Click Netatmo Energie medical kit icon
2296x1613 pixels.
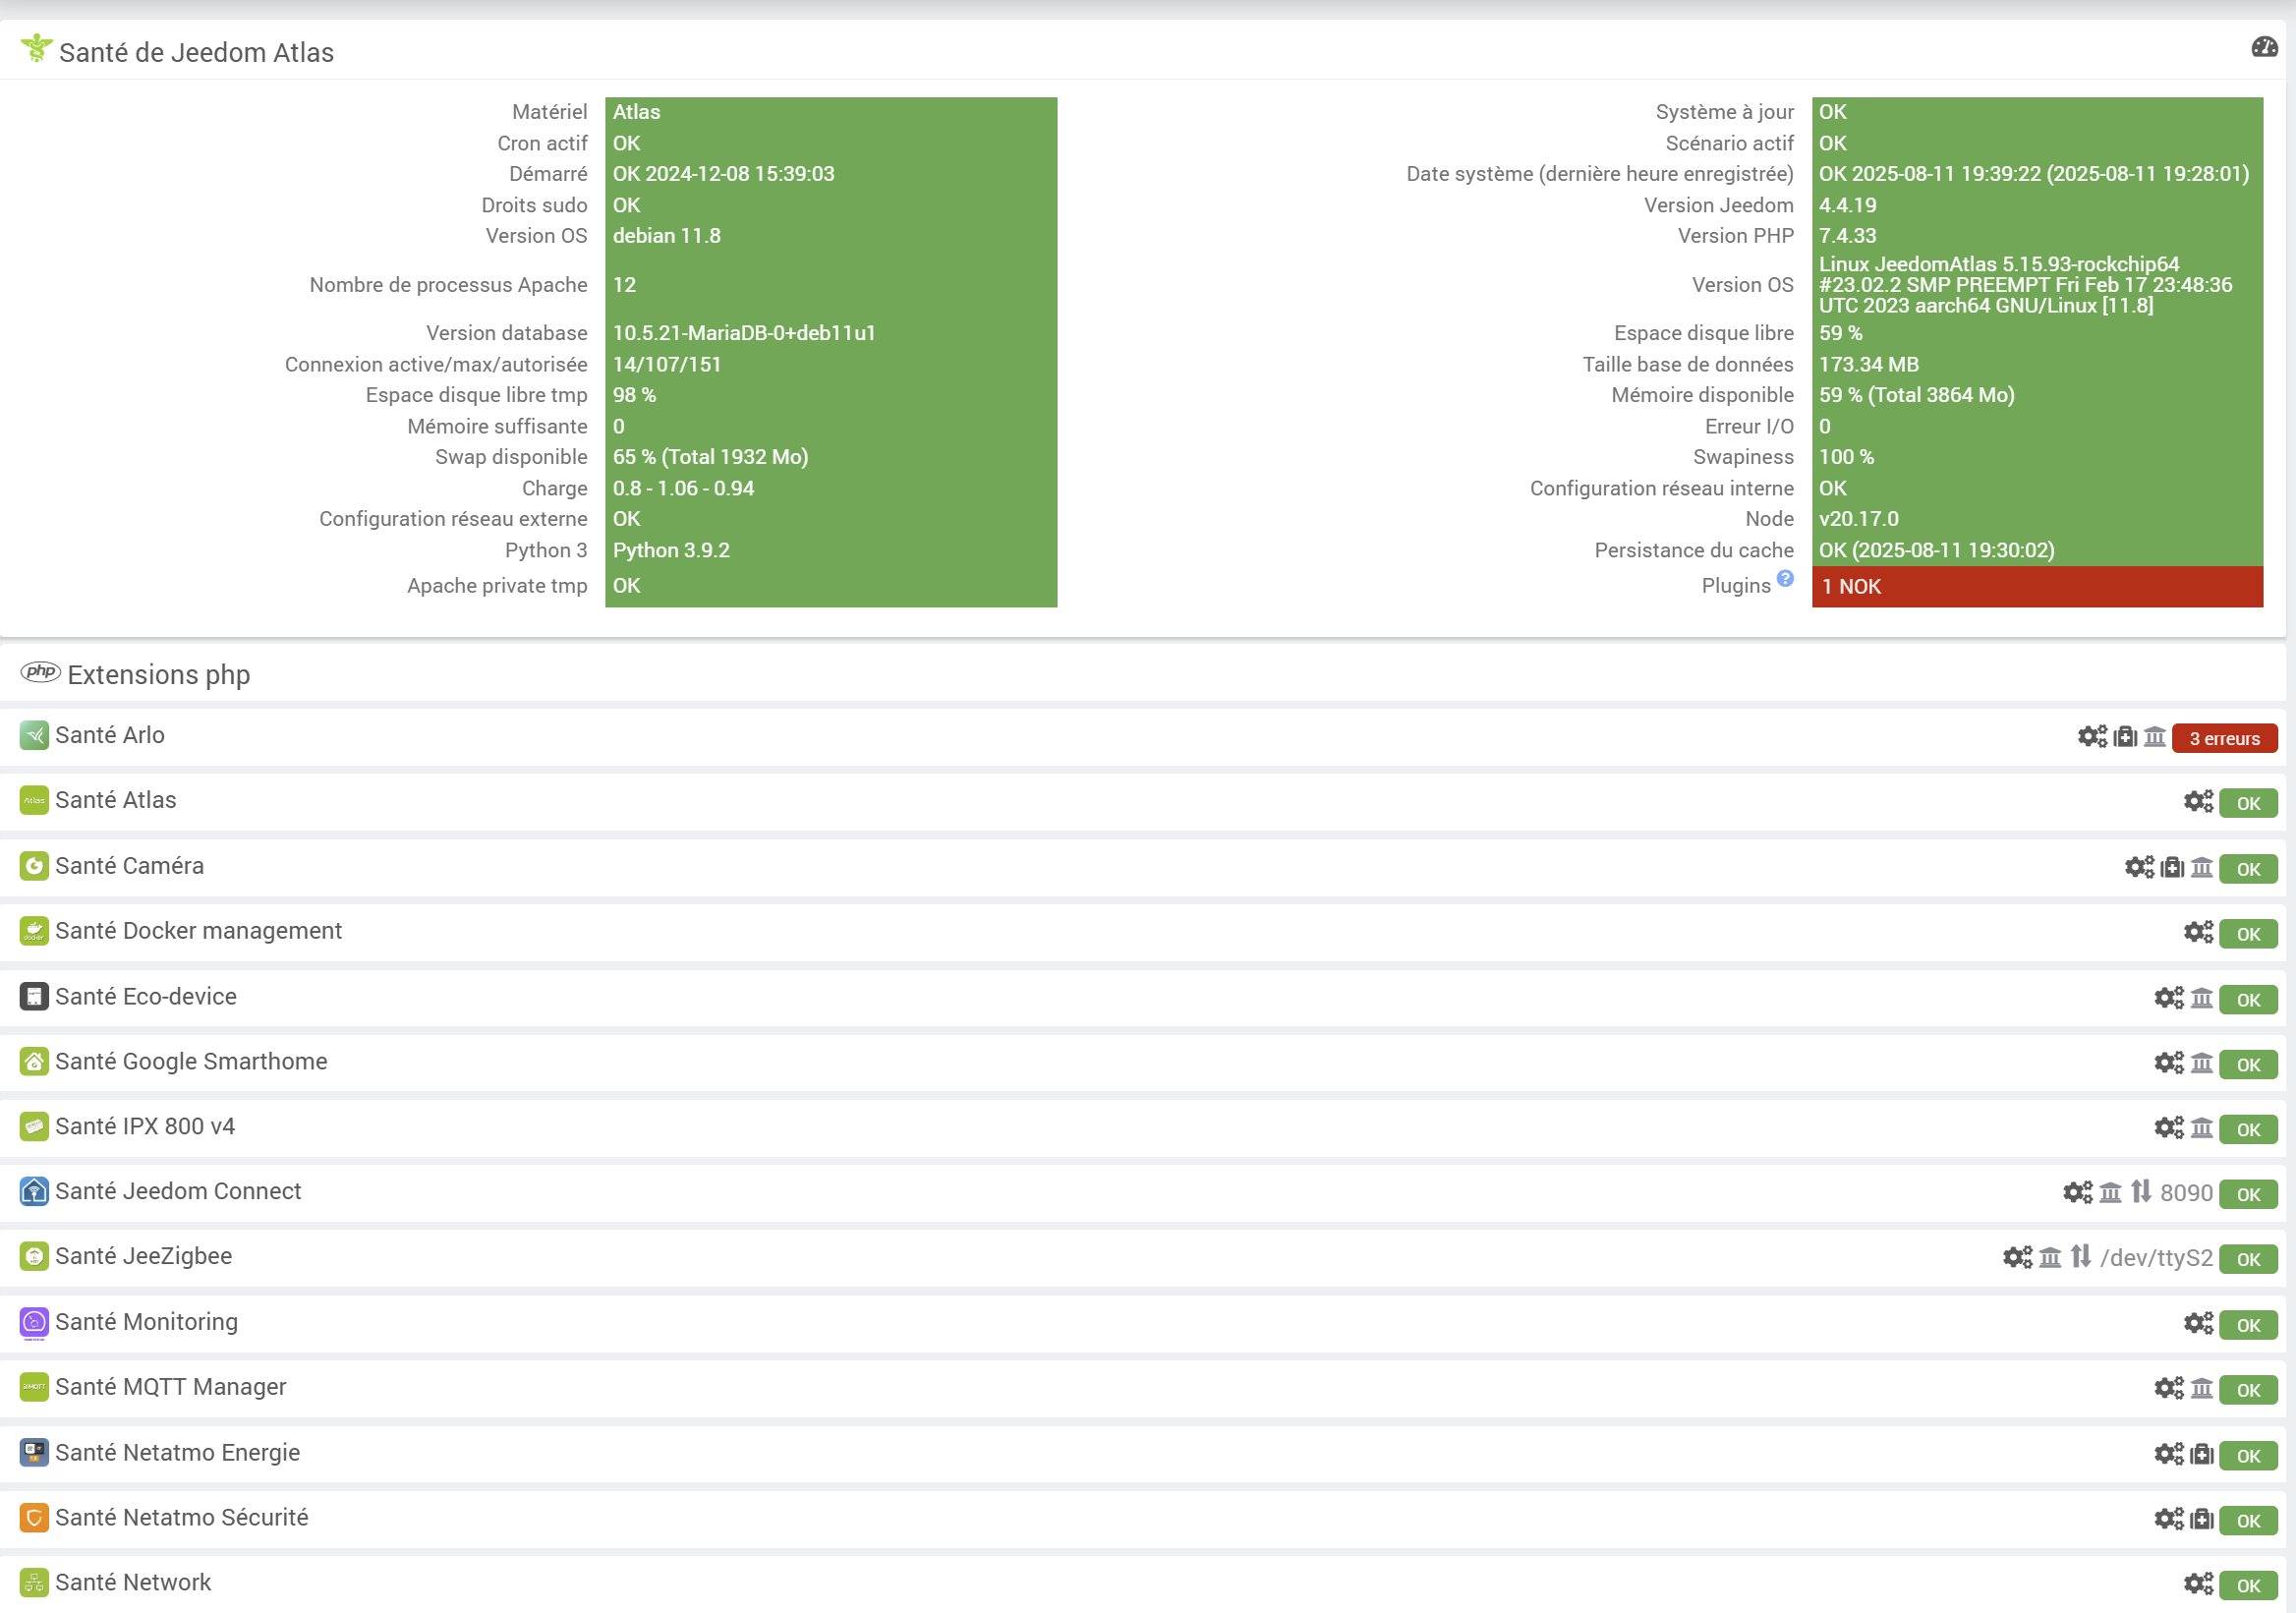point(2201,1454)
